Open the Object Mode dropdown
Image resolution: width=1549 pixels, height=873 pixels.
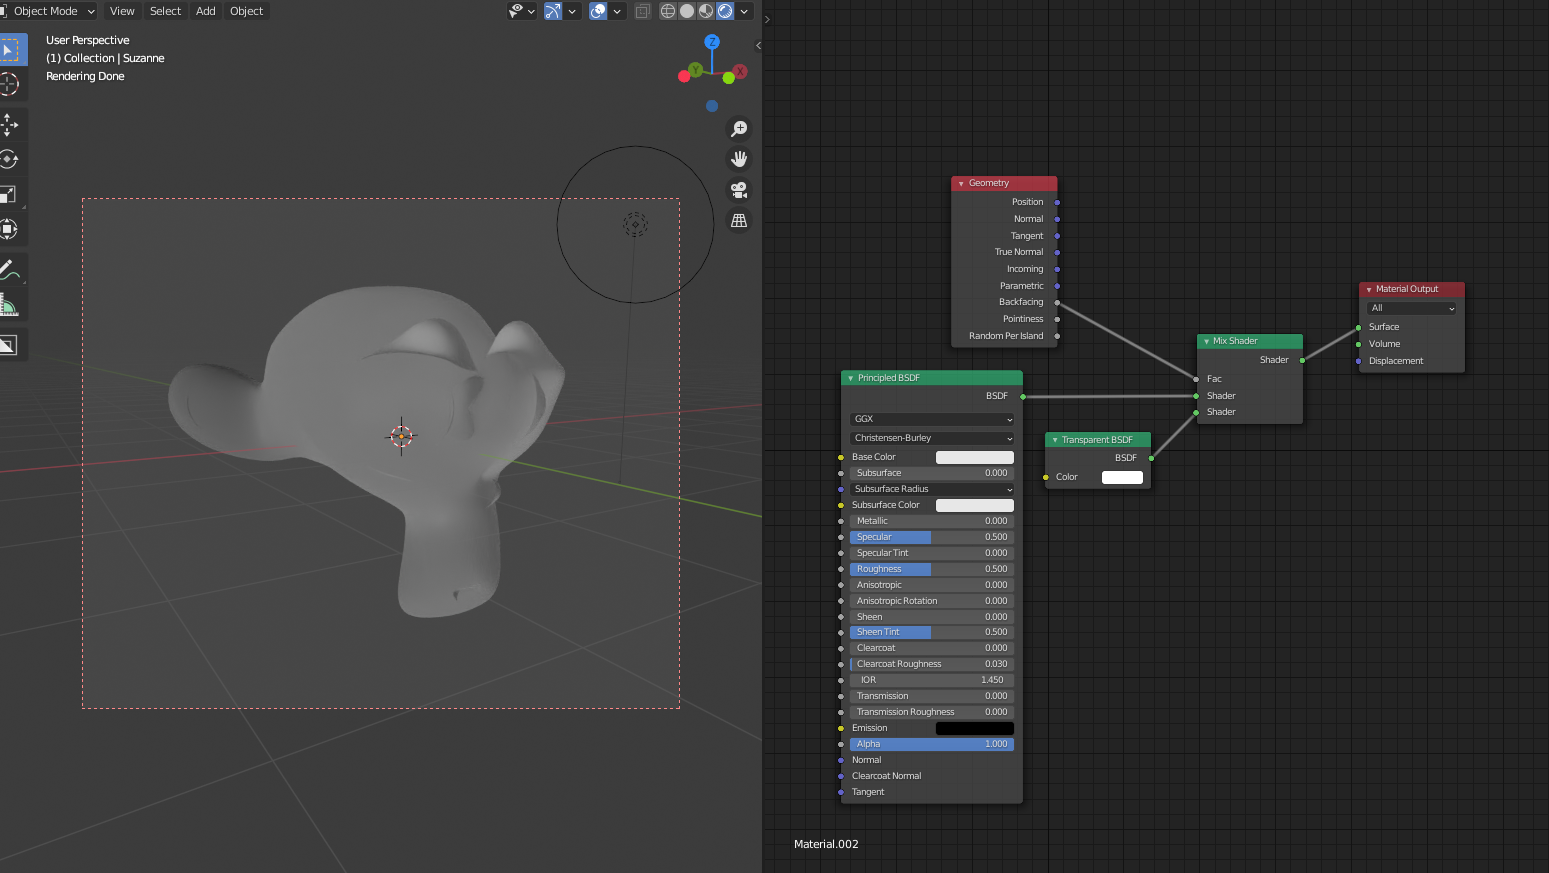pos(49,11)
